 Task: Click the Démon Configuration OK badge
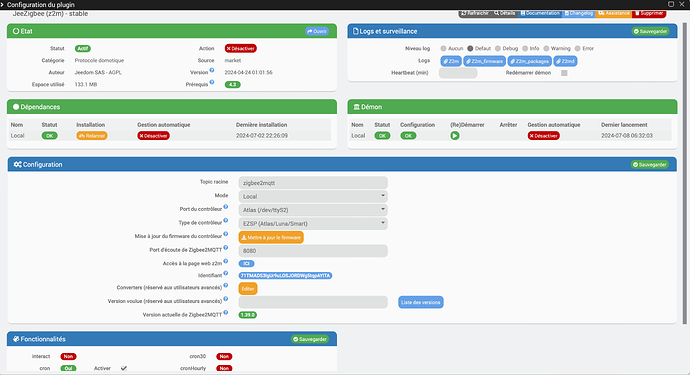coord(408,136)
